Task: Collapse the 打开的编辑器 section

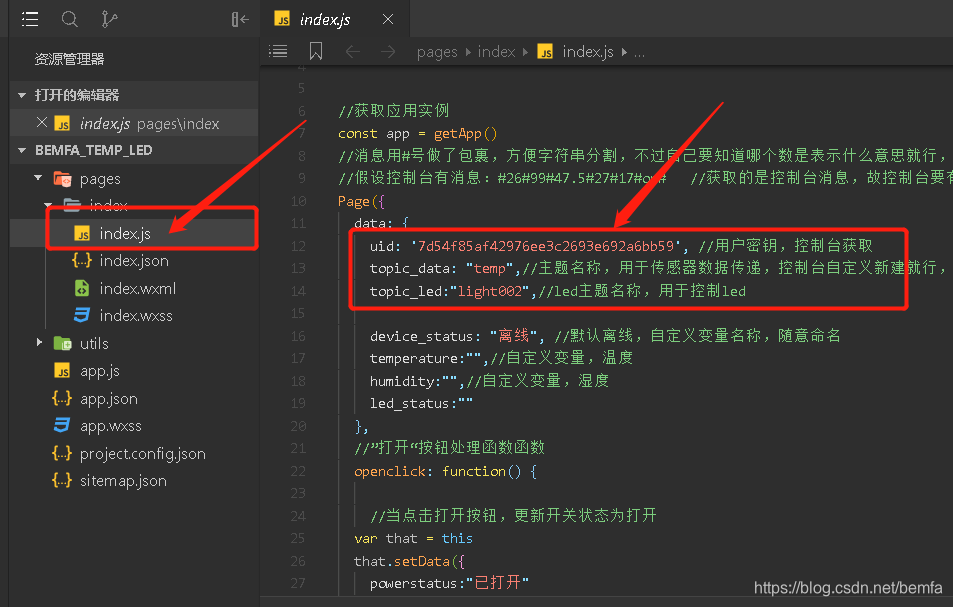Action: click(x=22, y=95)
